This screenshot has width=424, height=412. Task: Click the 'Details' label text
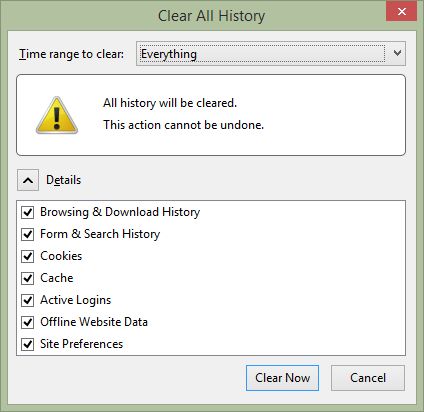(x=64, y=180)
